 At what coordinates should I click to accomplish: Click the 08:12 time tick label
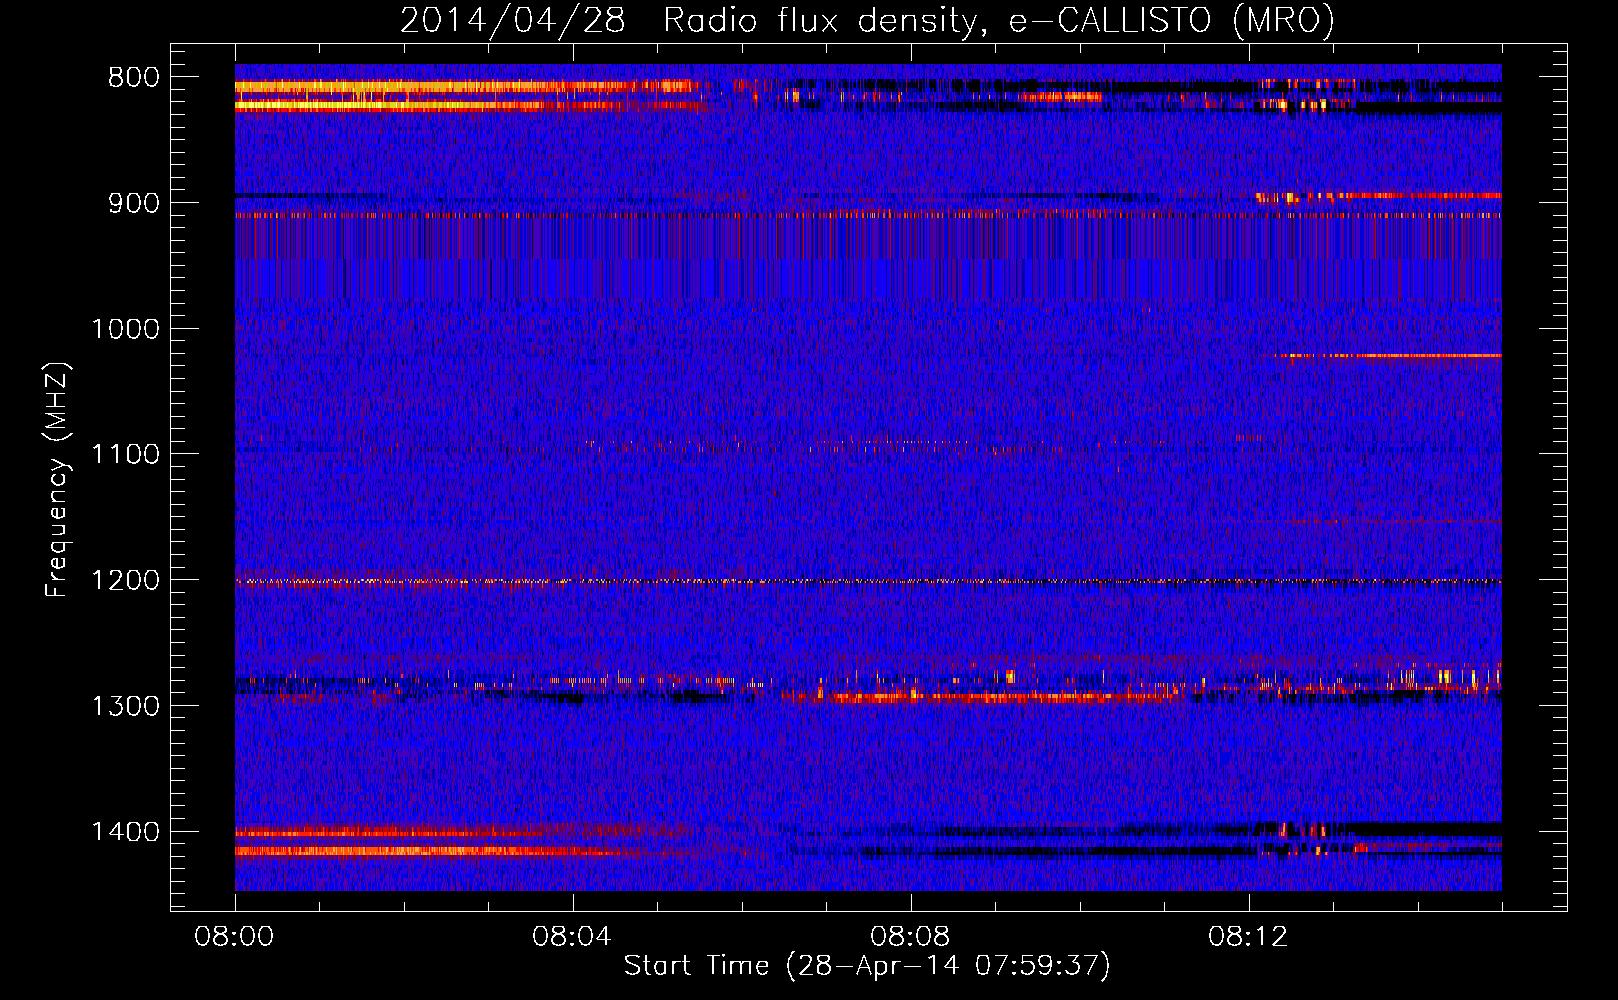pyautogui.click(x=1248, y=937)
